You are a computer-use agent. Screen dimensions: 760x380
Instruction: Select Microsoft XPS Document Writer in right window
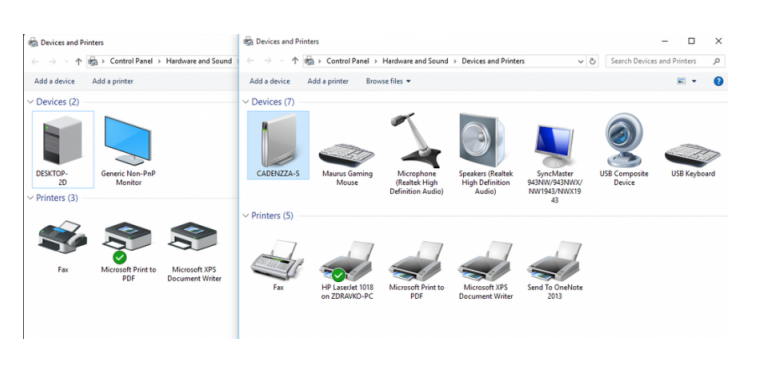point(486,270)
